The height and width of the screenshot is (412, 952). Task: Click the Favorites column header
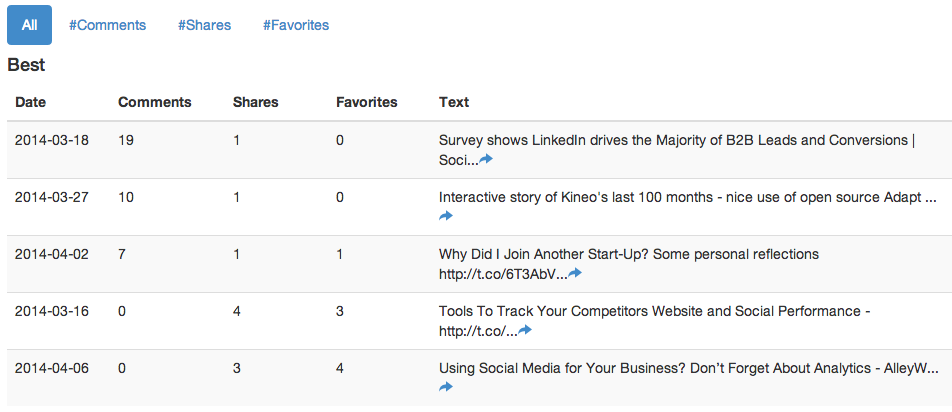pyautogui.click(x=367, y=103)
